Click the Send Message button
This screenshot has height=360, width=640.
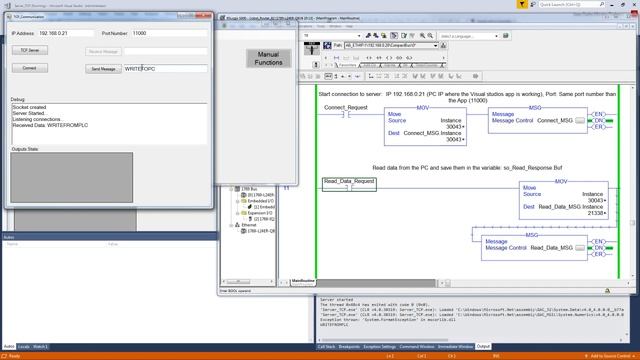point(103,69)
